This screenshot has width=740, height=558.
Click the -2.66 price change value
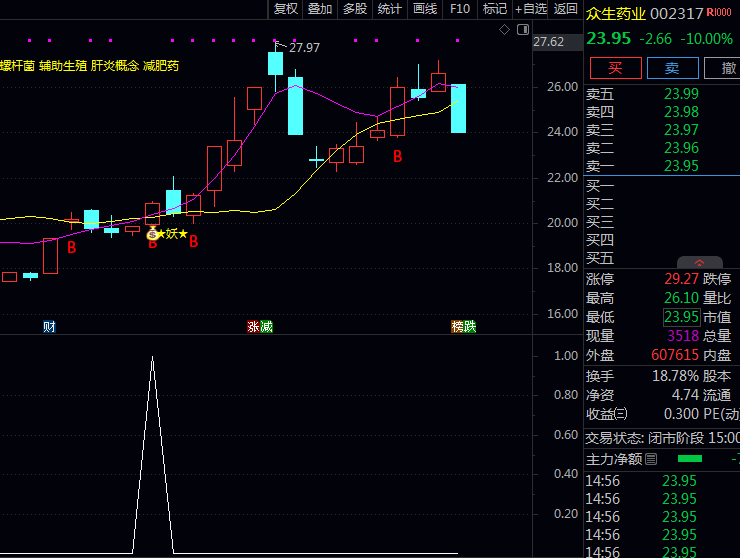(x=655, y=39)
